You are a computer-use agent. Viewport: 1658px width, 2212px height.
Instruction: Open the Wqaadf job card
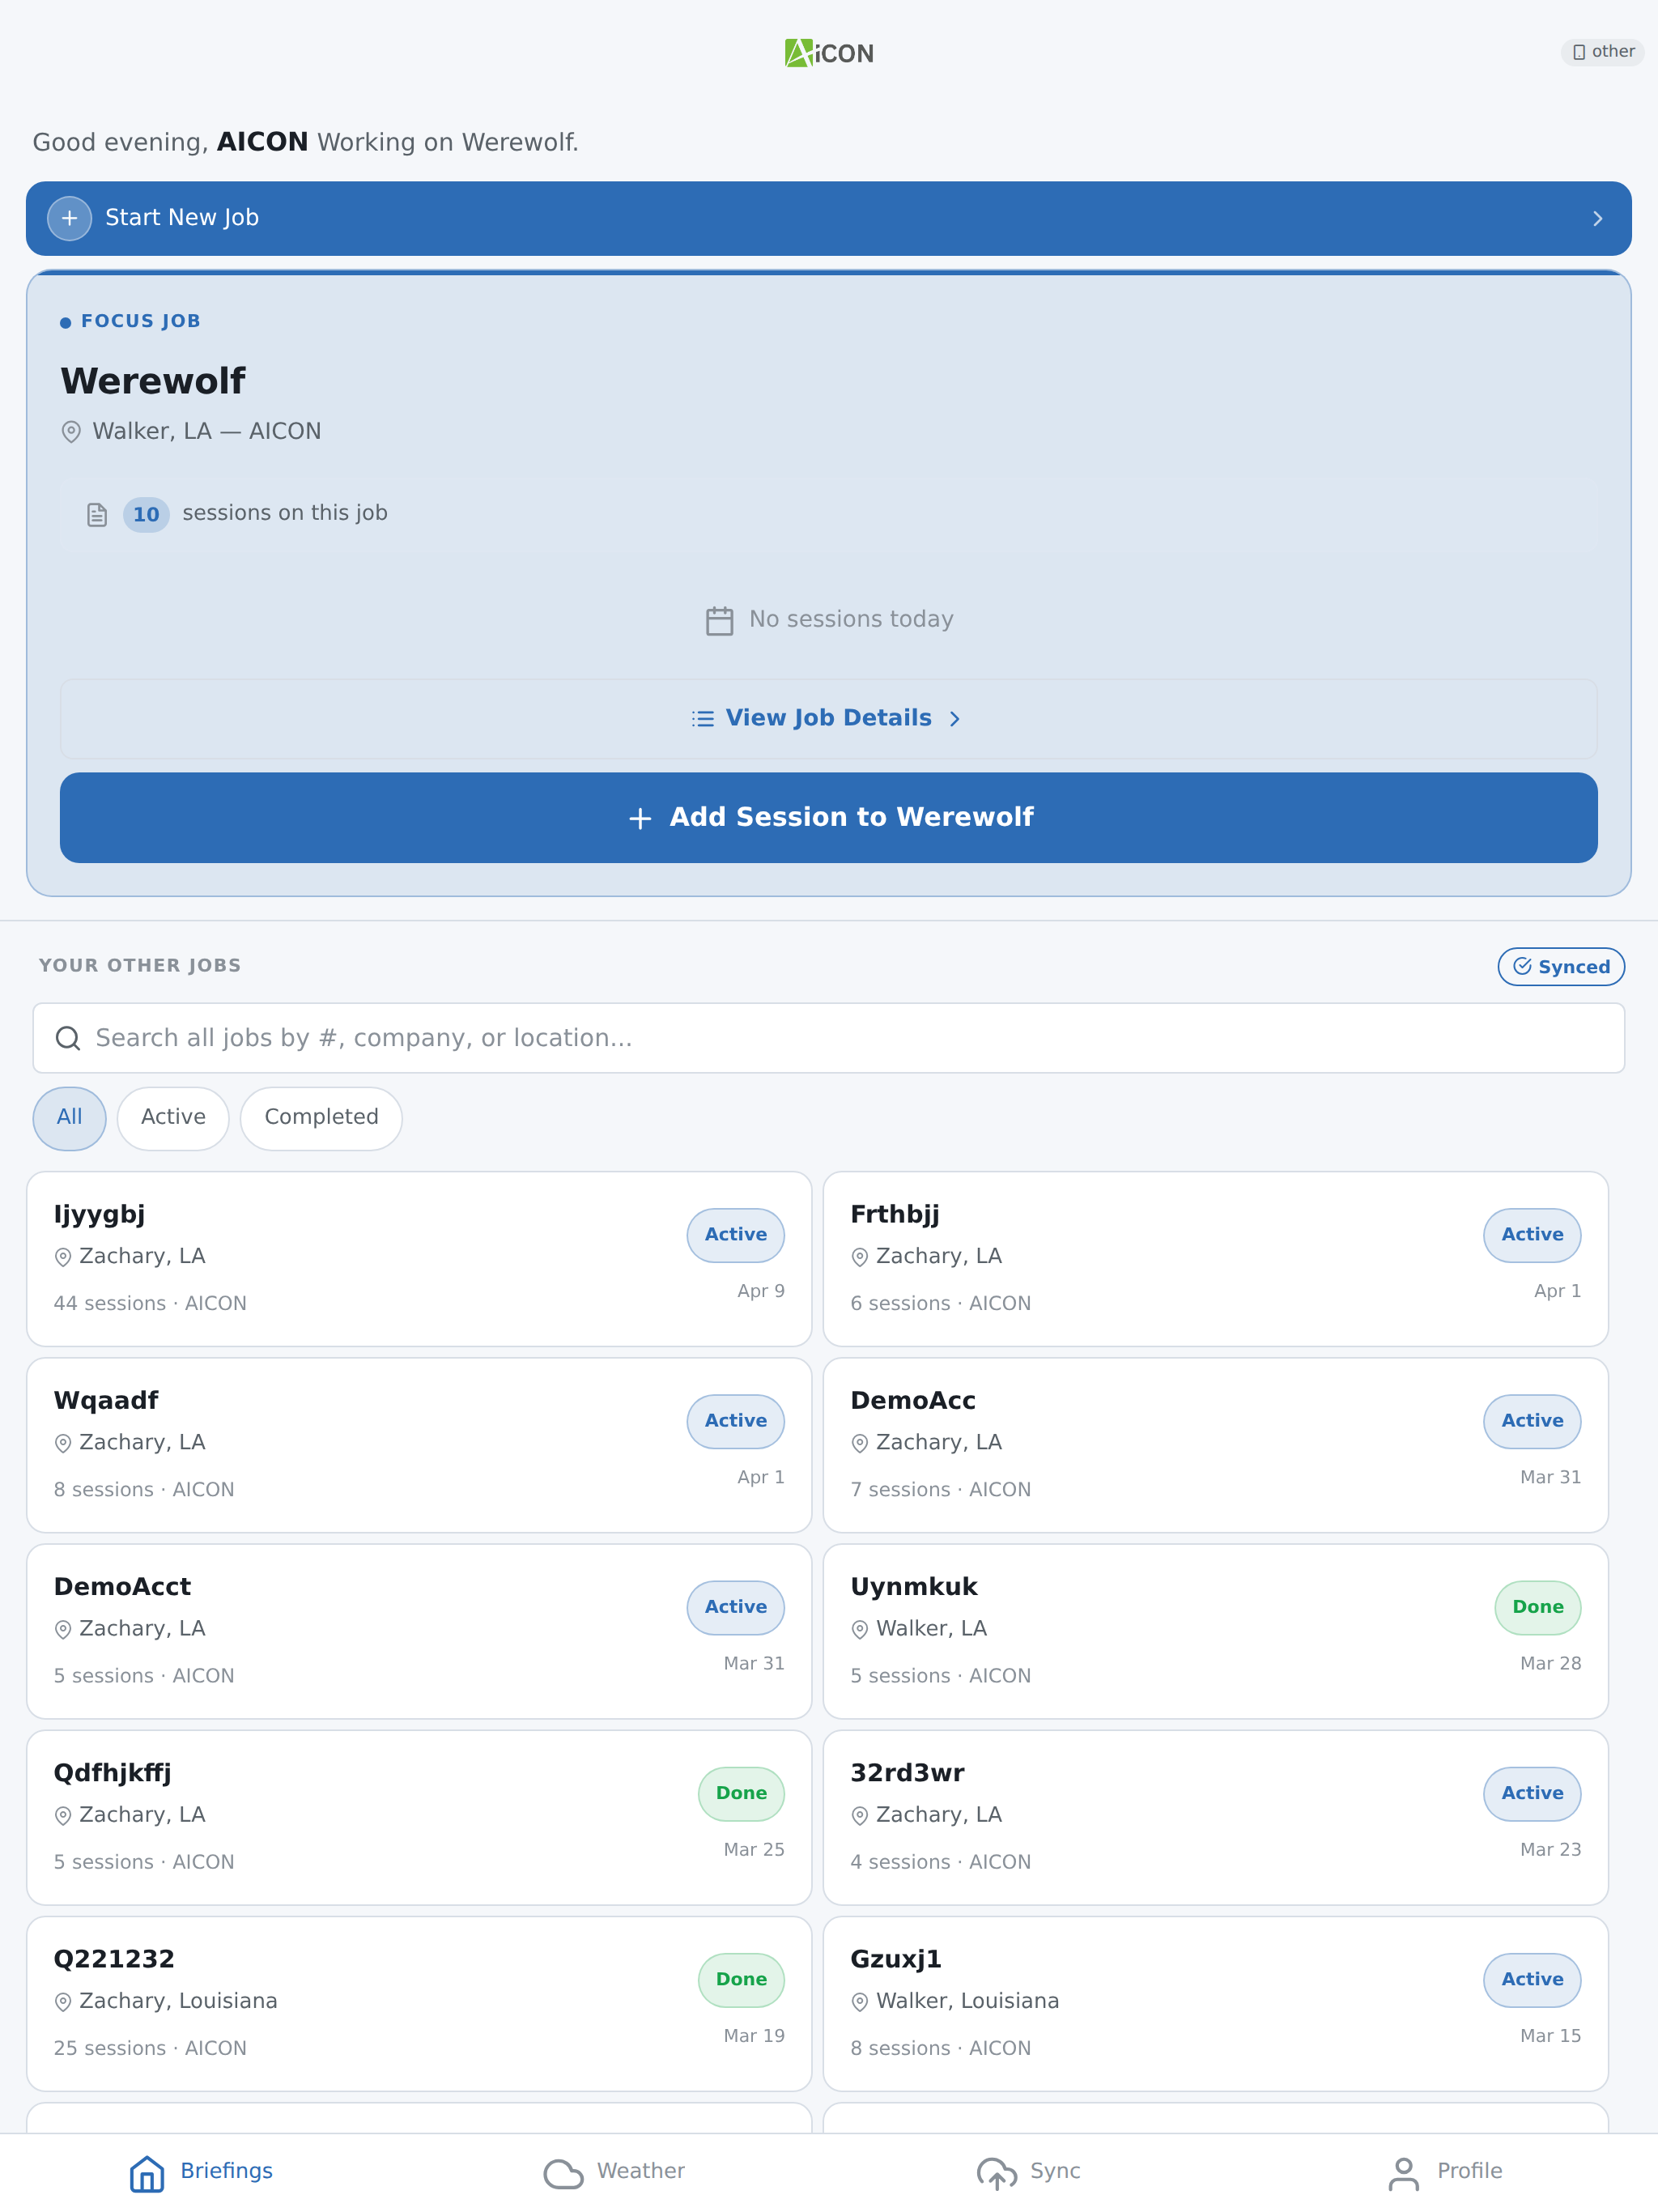click(419, 1444)
